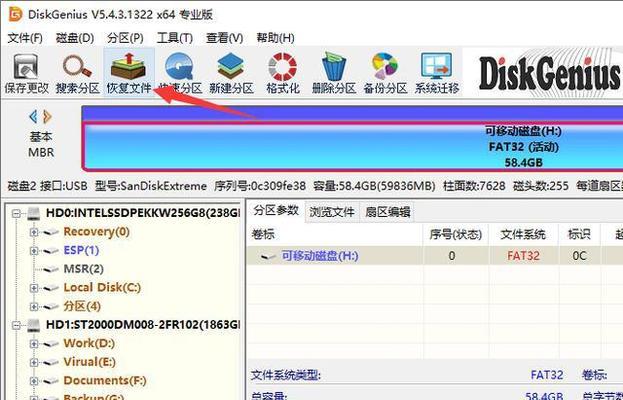Launch the 恢复文件 file recovery tool
This screenshot has width=623, height=400.
129,74
